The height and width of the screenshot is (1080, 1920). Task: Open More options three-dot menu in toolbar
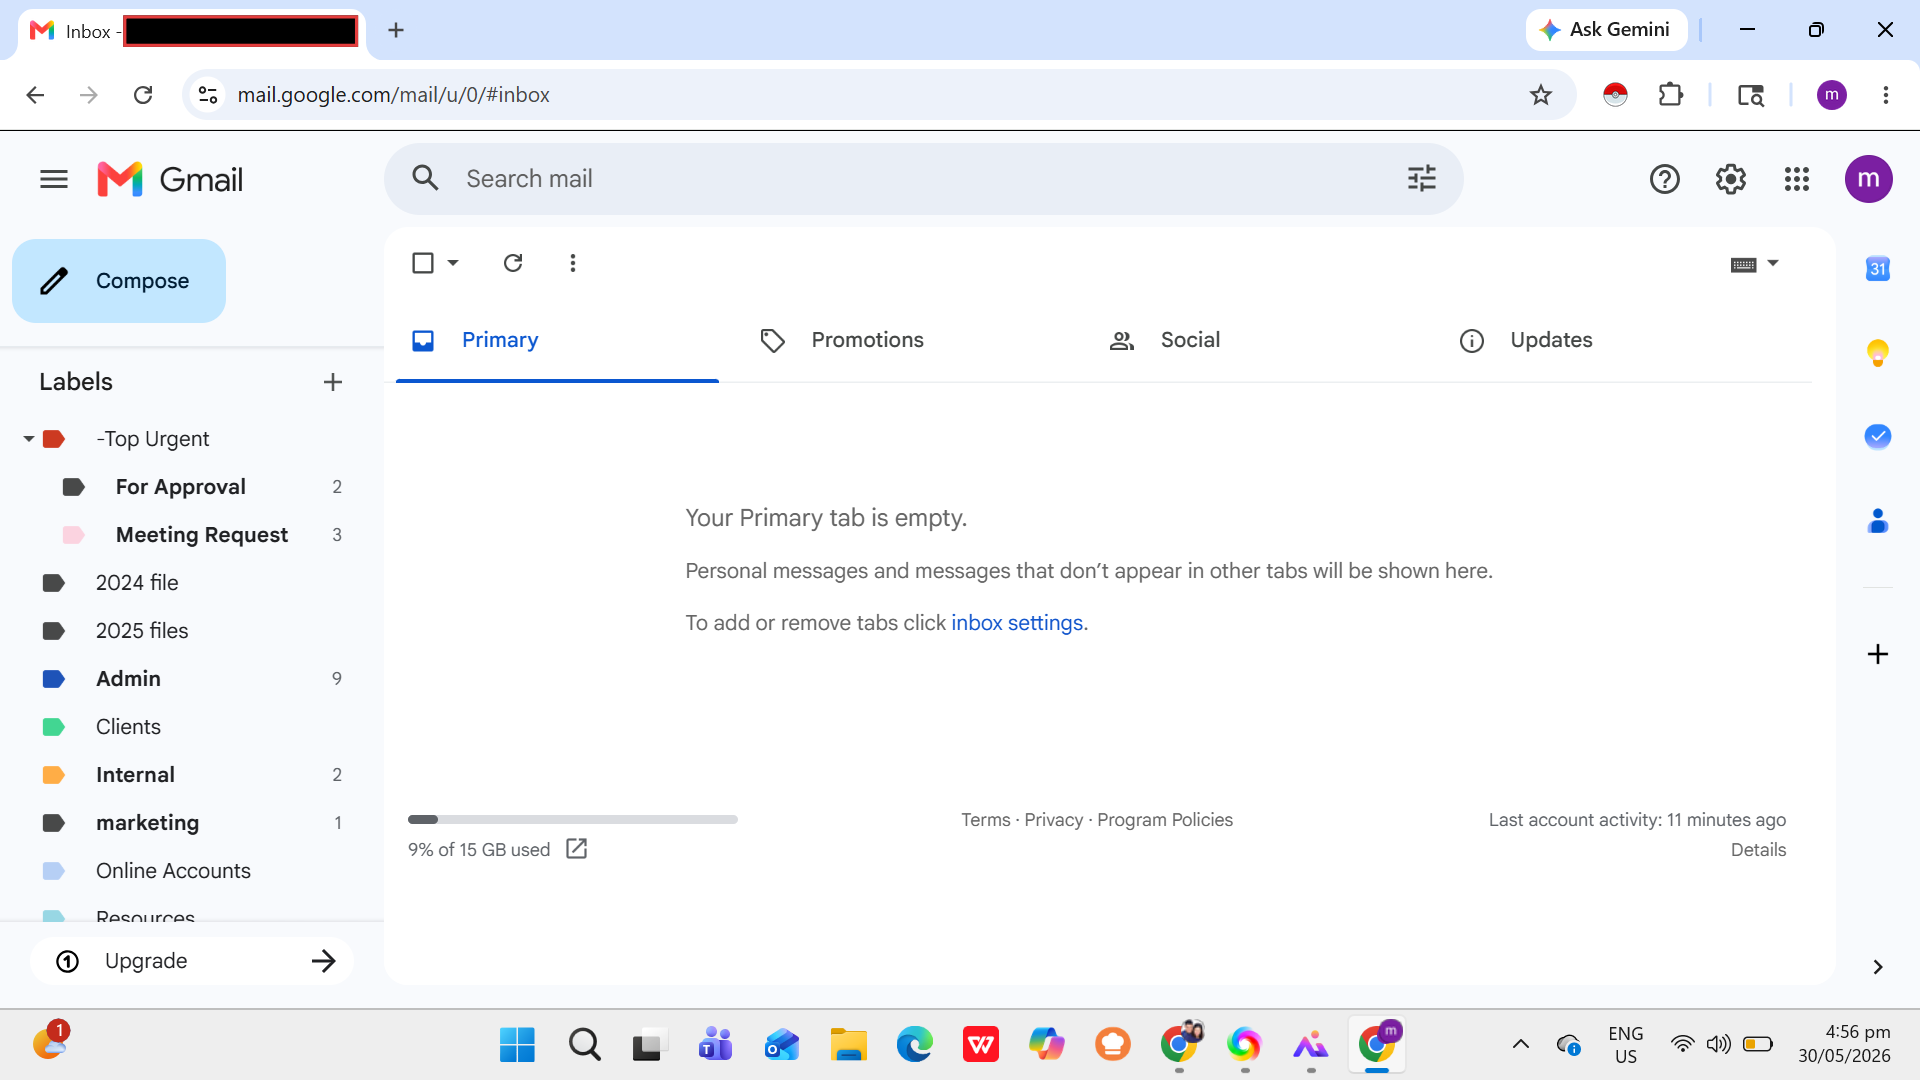573,263
